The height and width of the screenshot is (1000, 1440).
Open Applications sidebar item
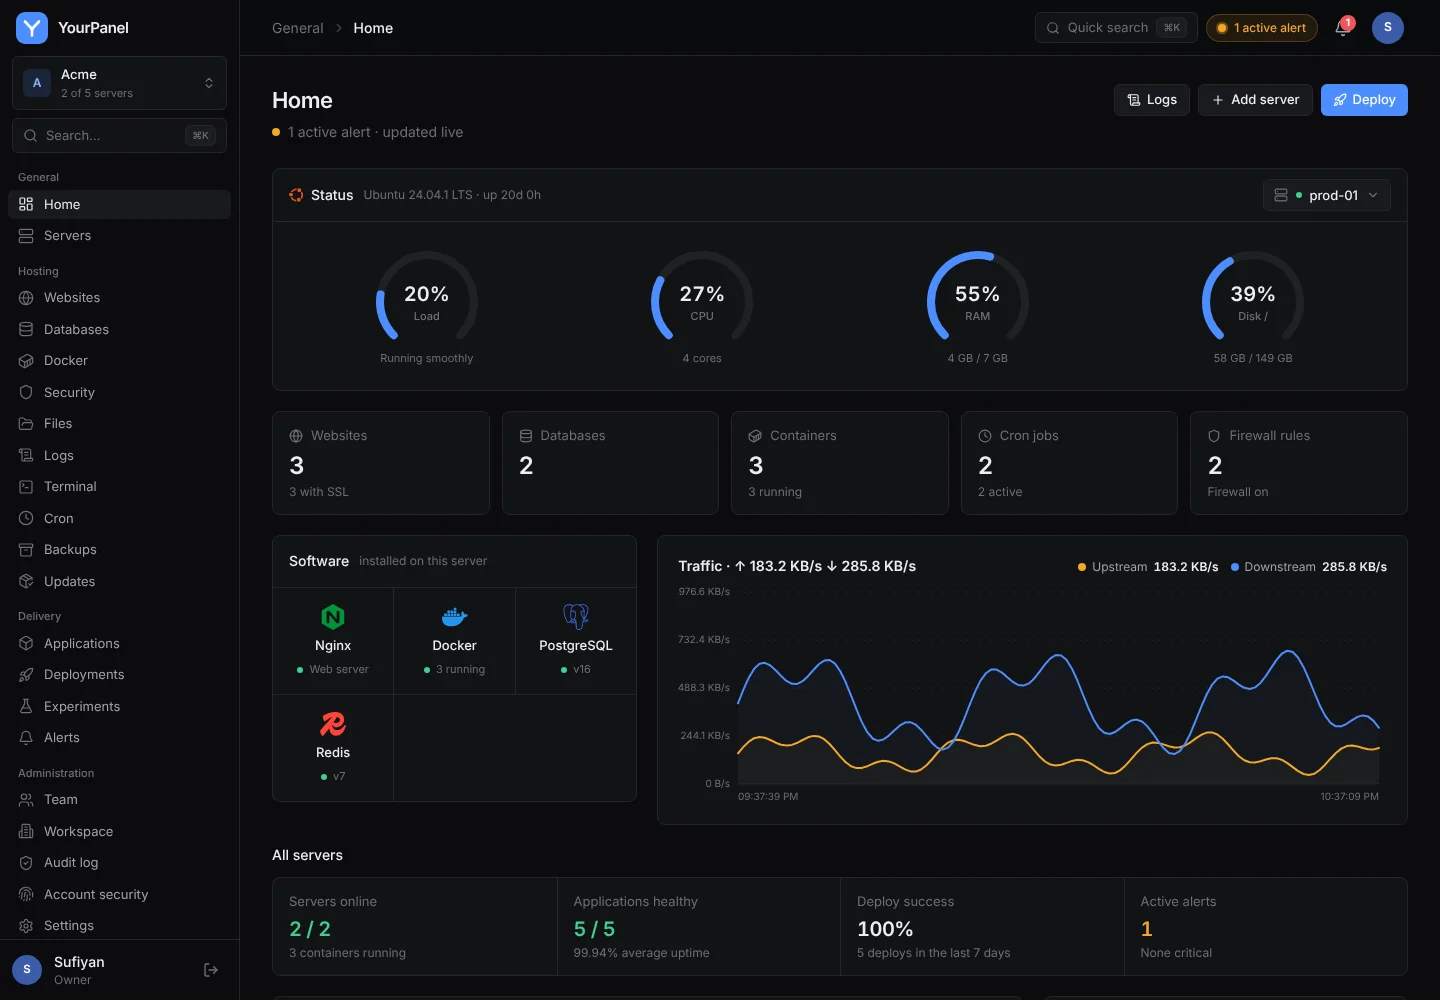click(119, 644)
